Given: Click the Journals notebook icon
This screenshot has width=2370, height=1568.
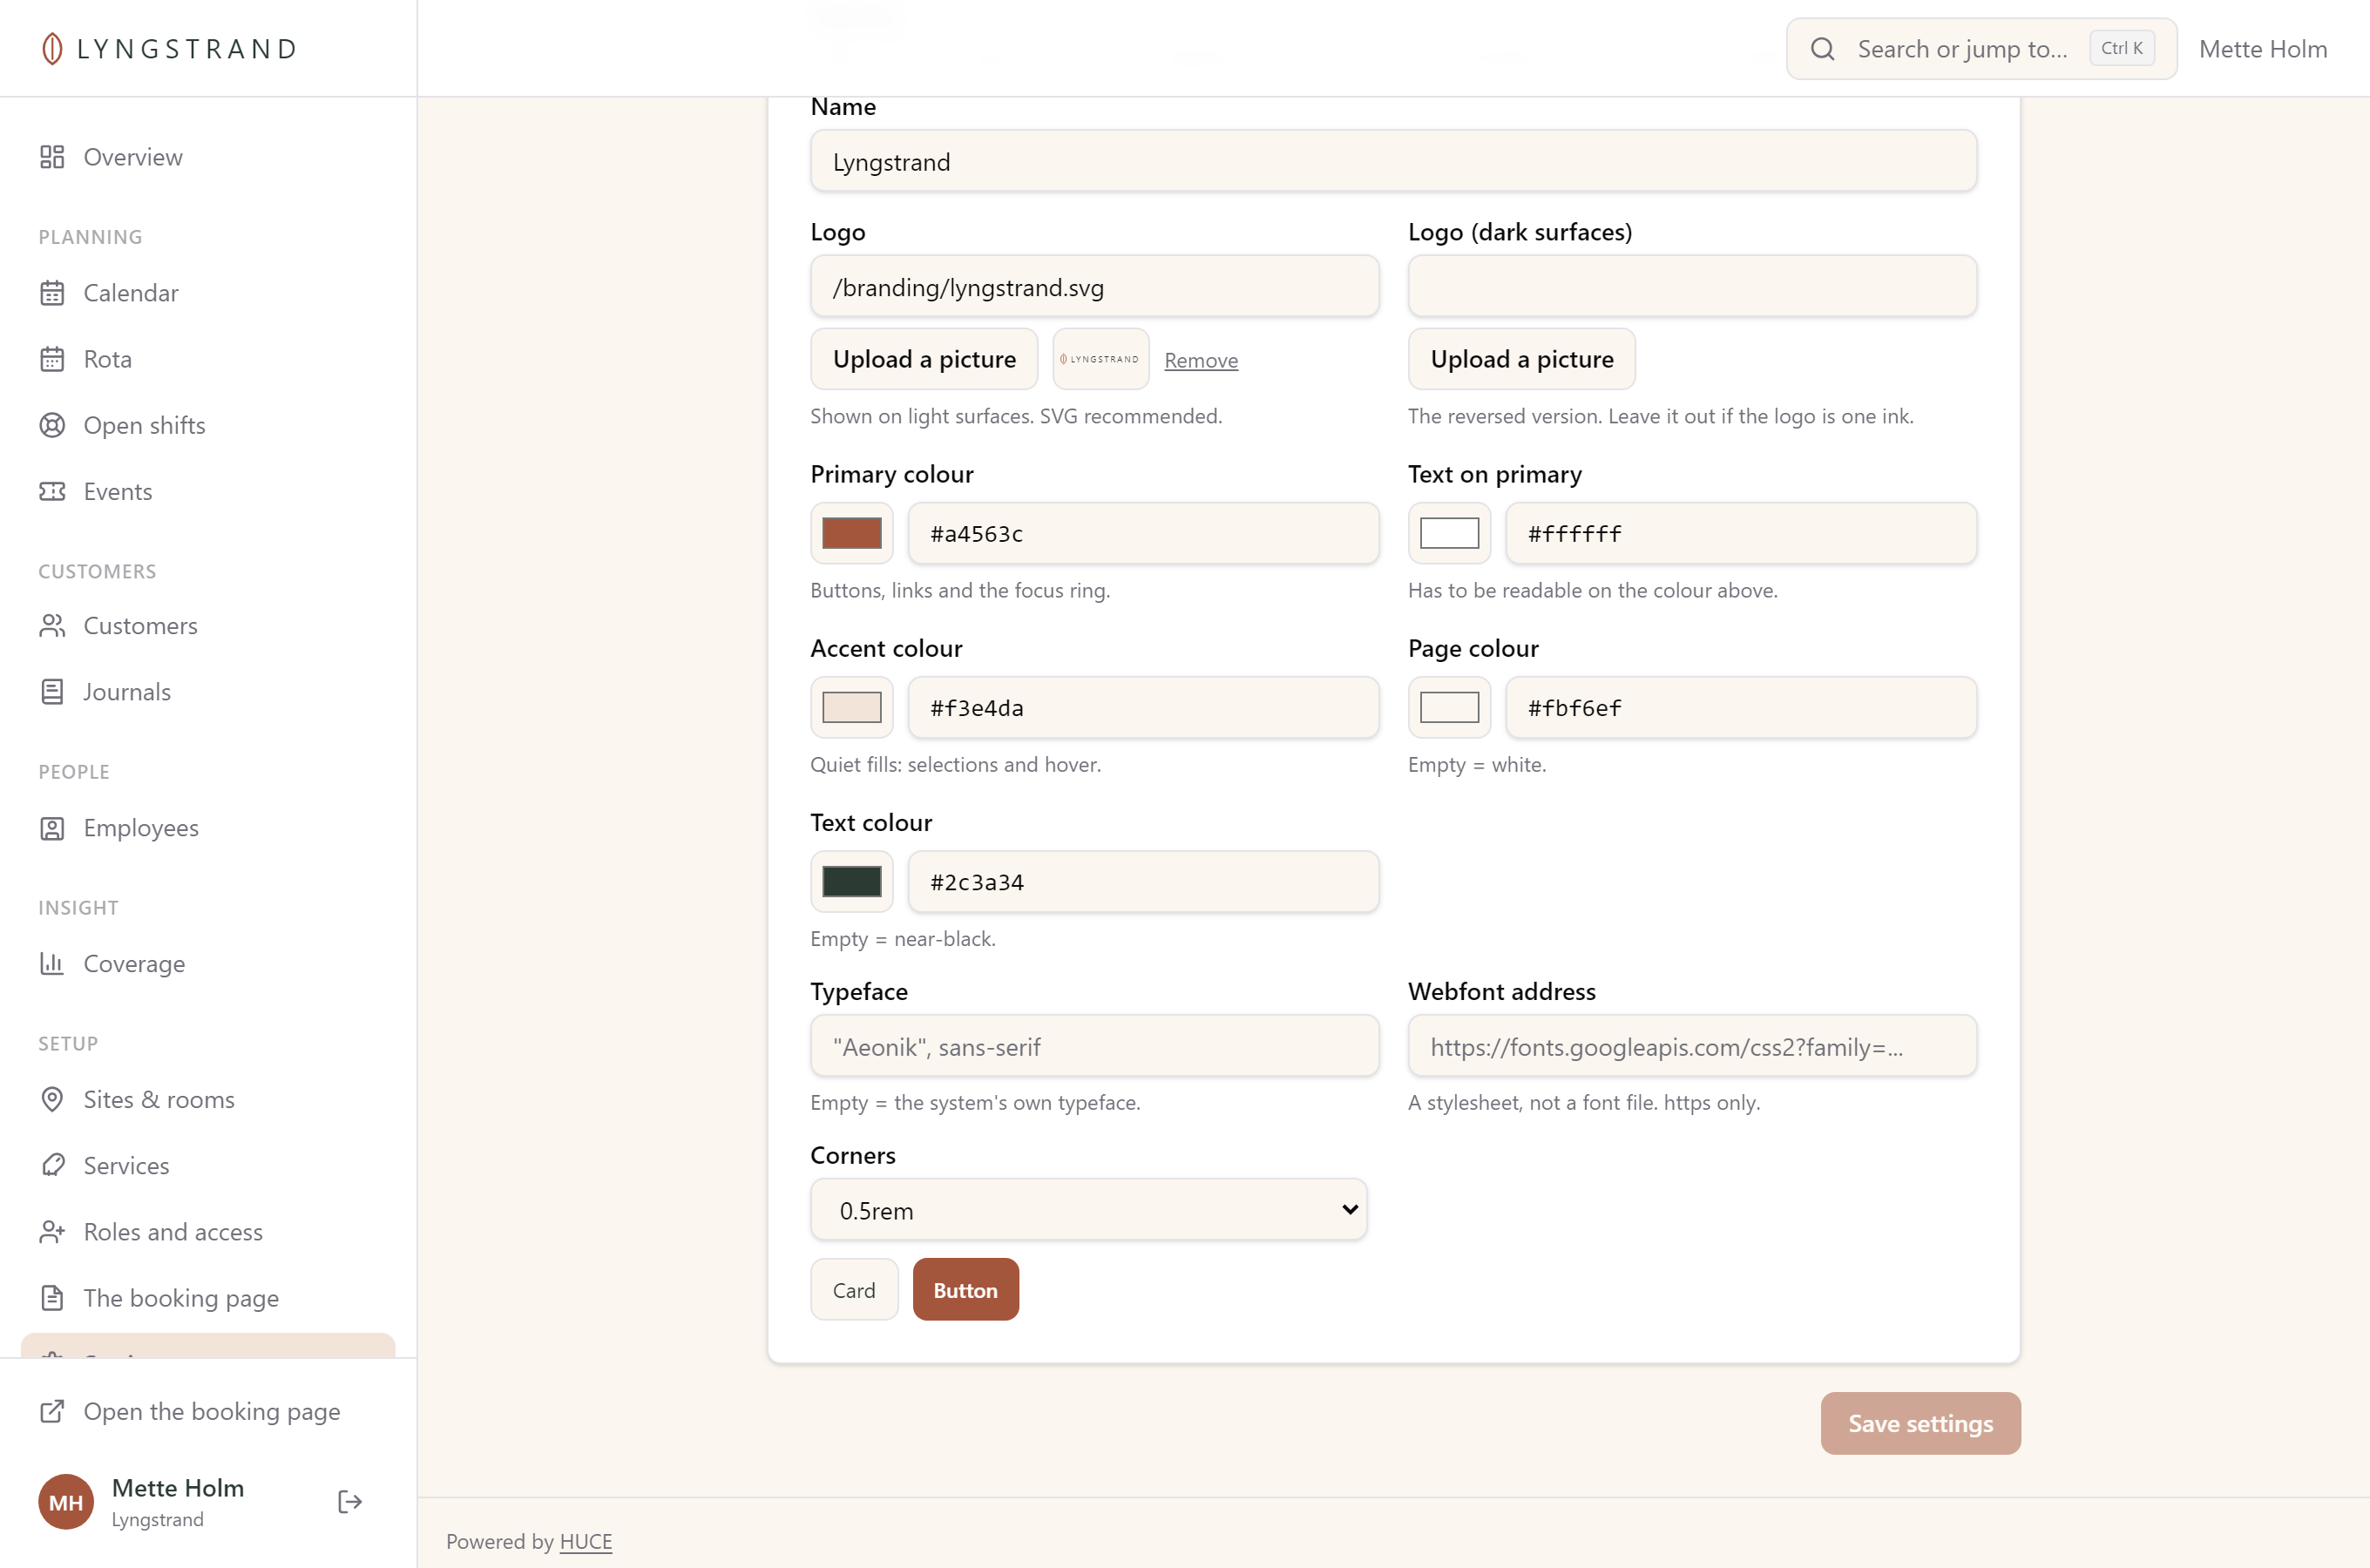Looking at the screenshot, I should [x=52, y=692].
